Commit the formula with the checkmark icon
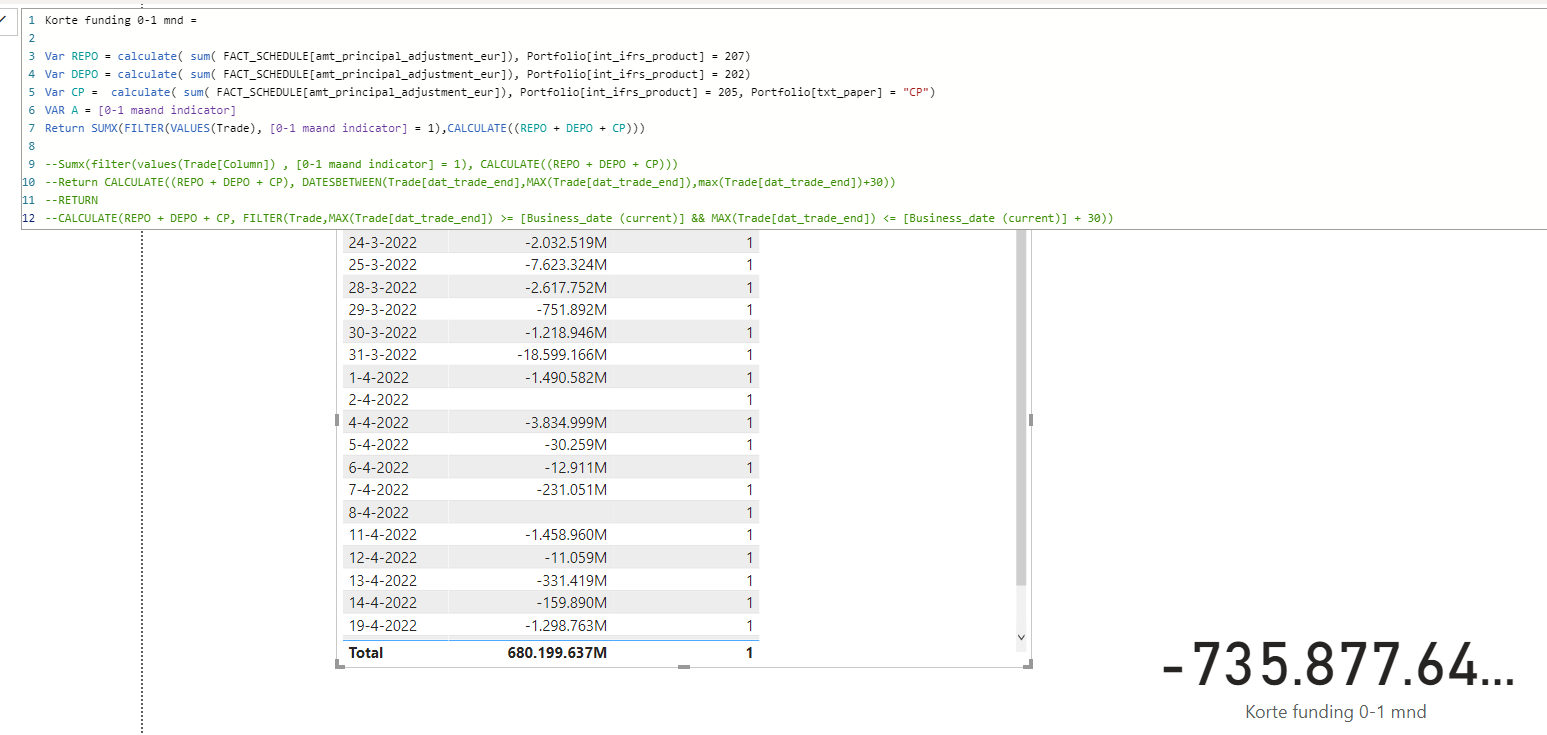The width and height of the screenshot is (1547, 735). (5, 19)
